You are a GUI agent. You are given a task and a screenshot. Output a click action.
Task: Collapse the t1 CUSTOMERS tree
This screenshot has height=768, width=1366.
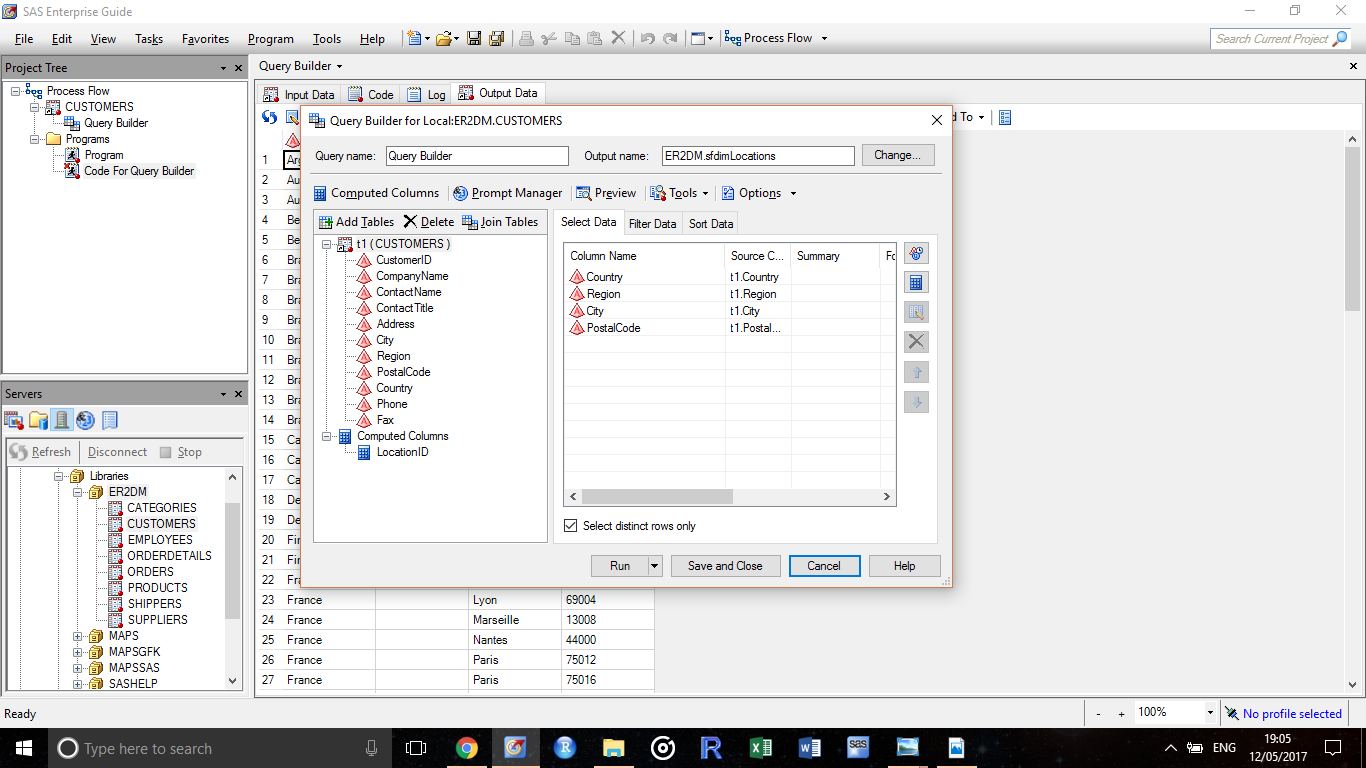[327, 243]
